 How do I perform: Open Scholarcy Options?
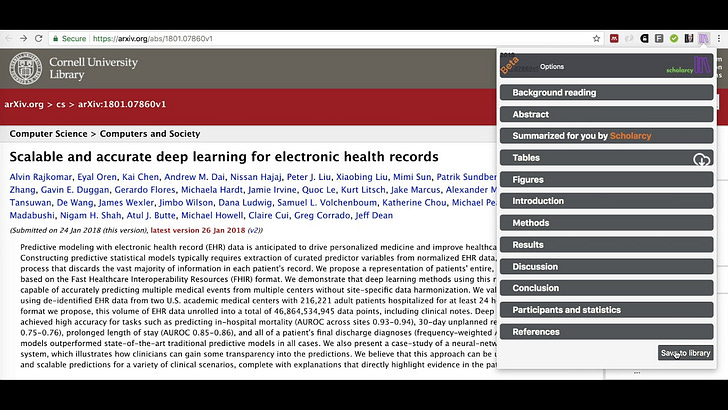(x=552, y=66)
